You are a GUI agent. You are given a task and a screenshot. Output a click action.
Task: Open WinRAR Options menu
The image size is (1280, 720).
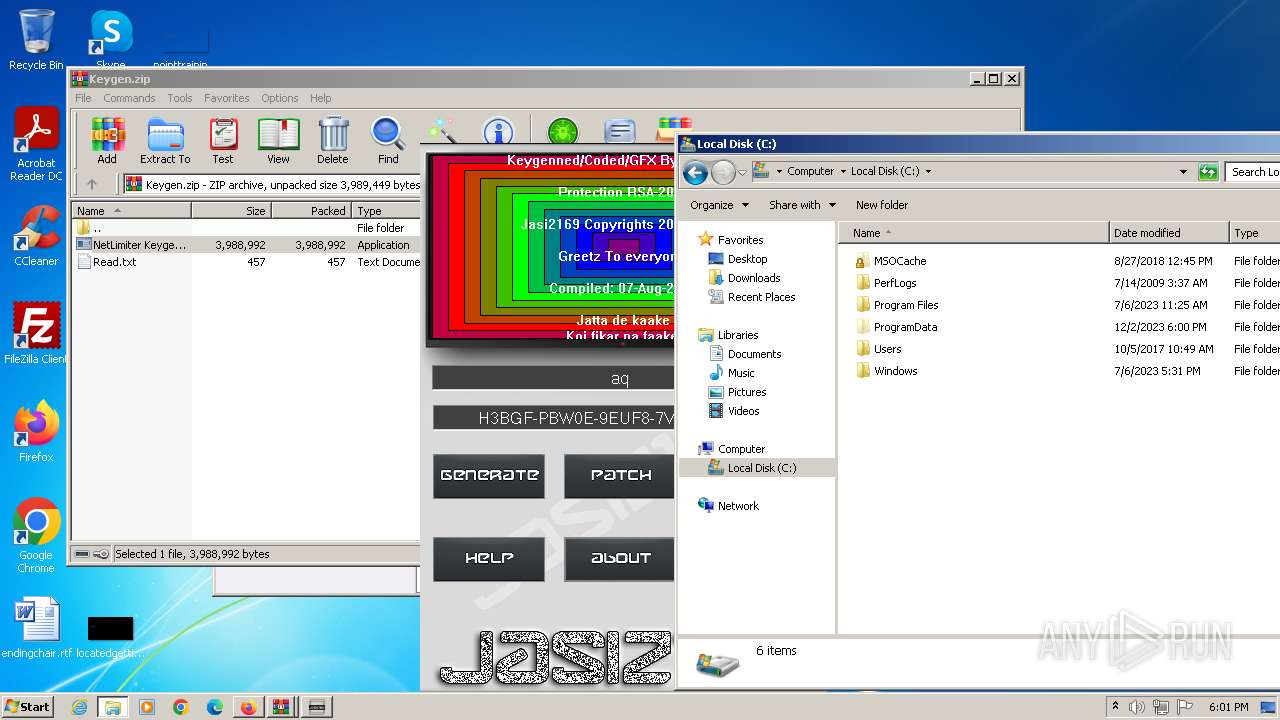[x=280, y=98]
